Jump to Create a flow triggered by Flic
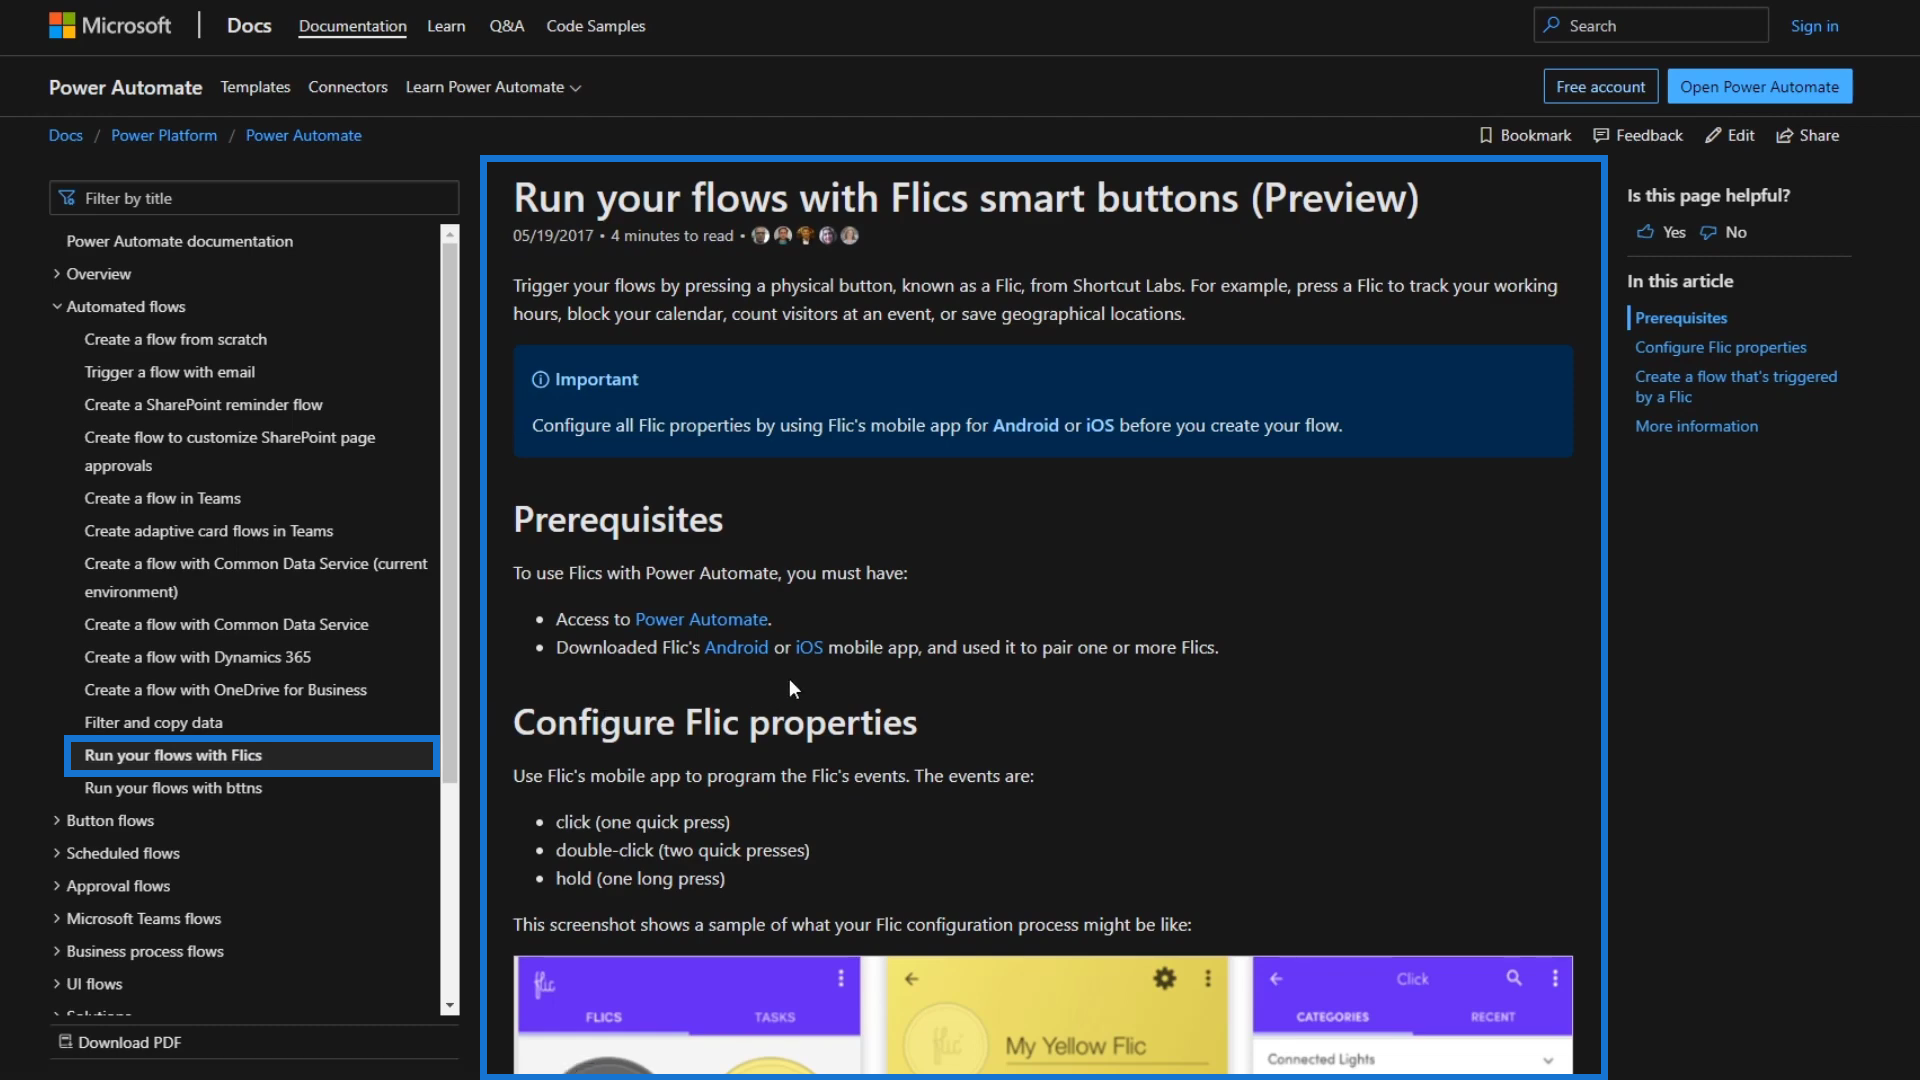 tap(1736, 387)
